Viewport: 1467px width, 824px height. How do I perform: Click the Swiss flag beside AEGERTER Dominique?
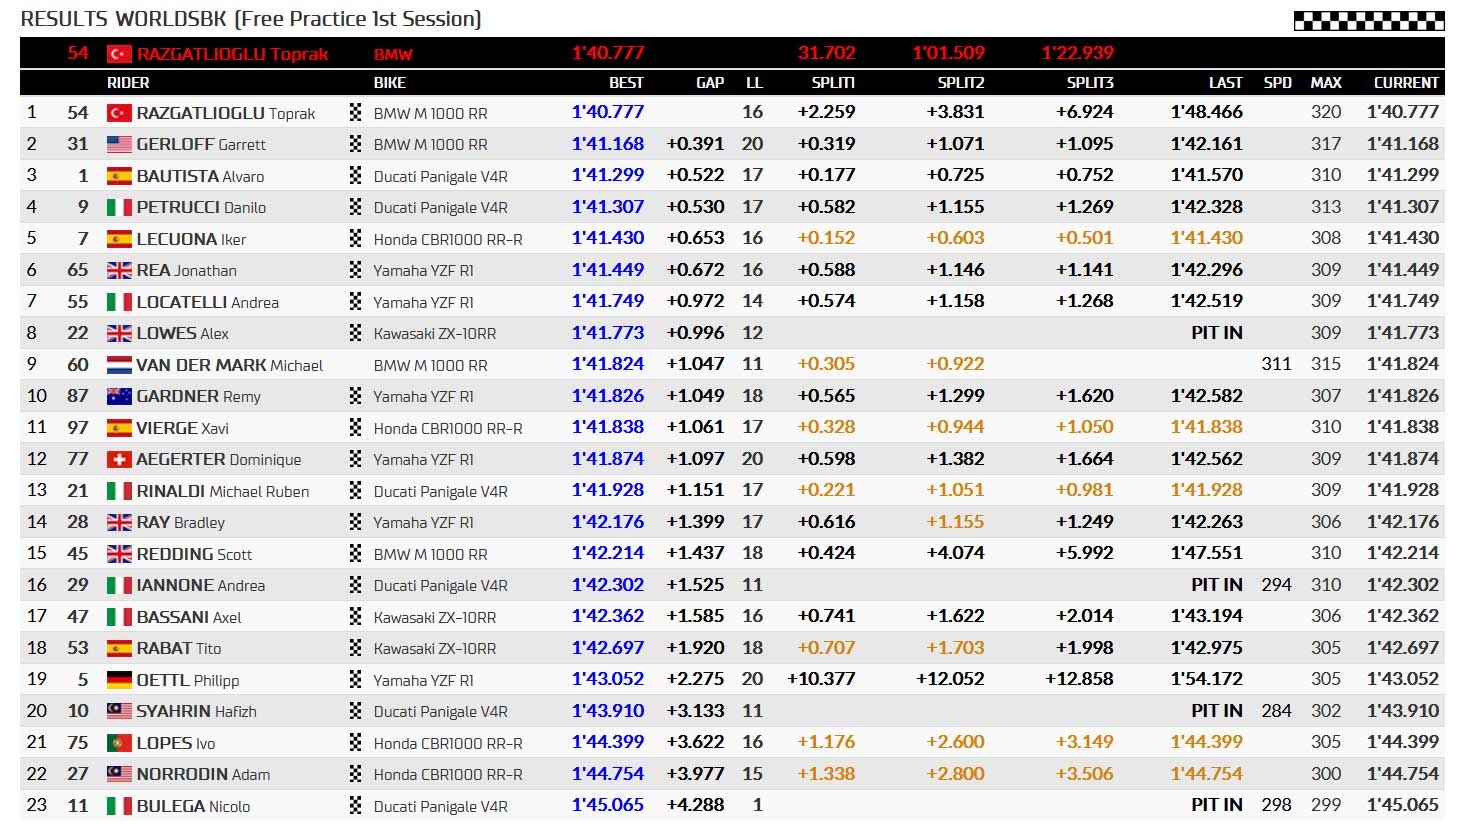pyautogui.click(x=120, y=459)
